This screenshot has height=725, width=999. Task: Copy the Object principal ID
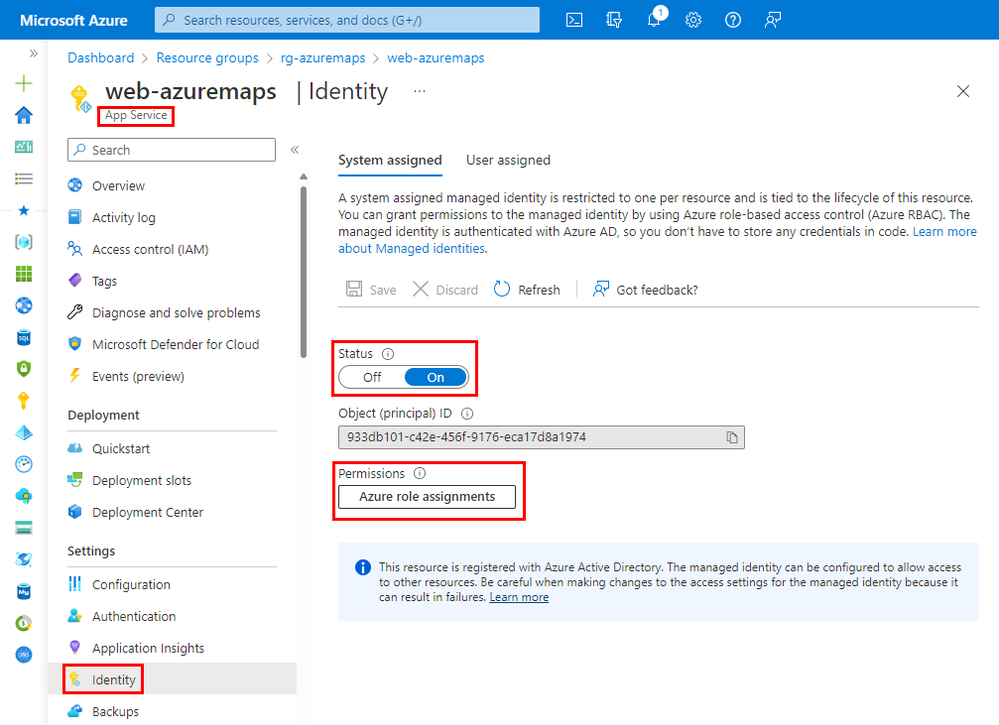tap(732, 437)
